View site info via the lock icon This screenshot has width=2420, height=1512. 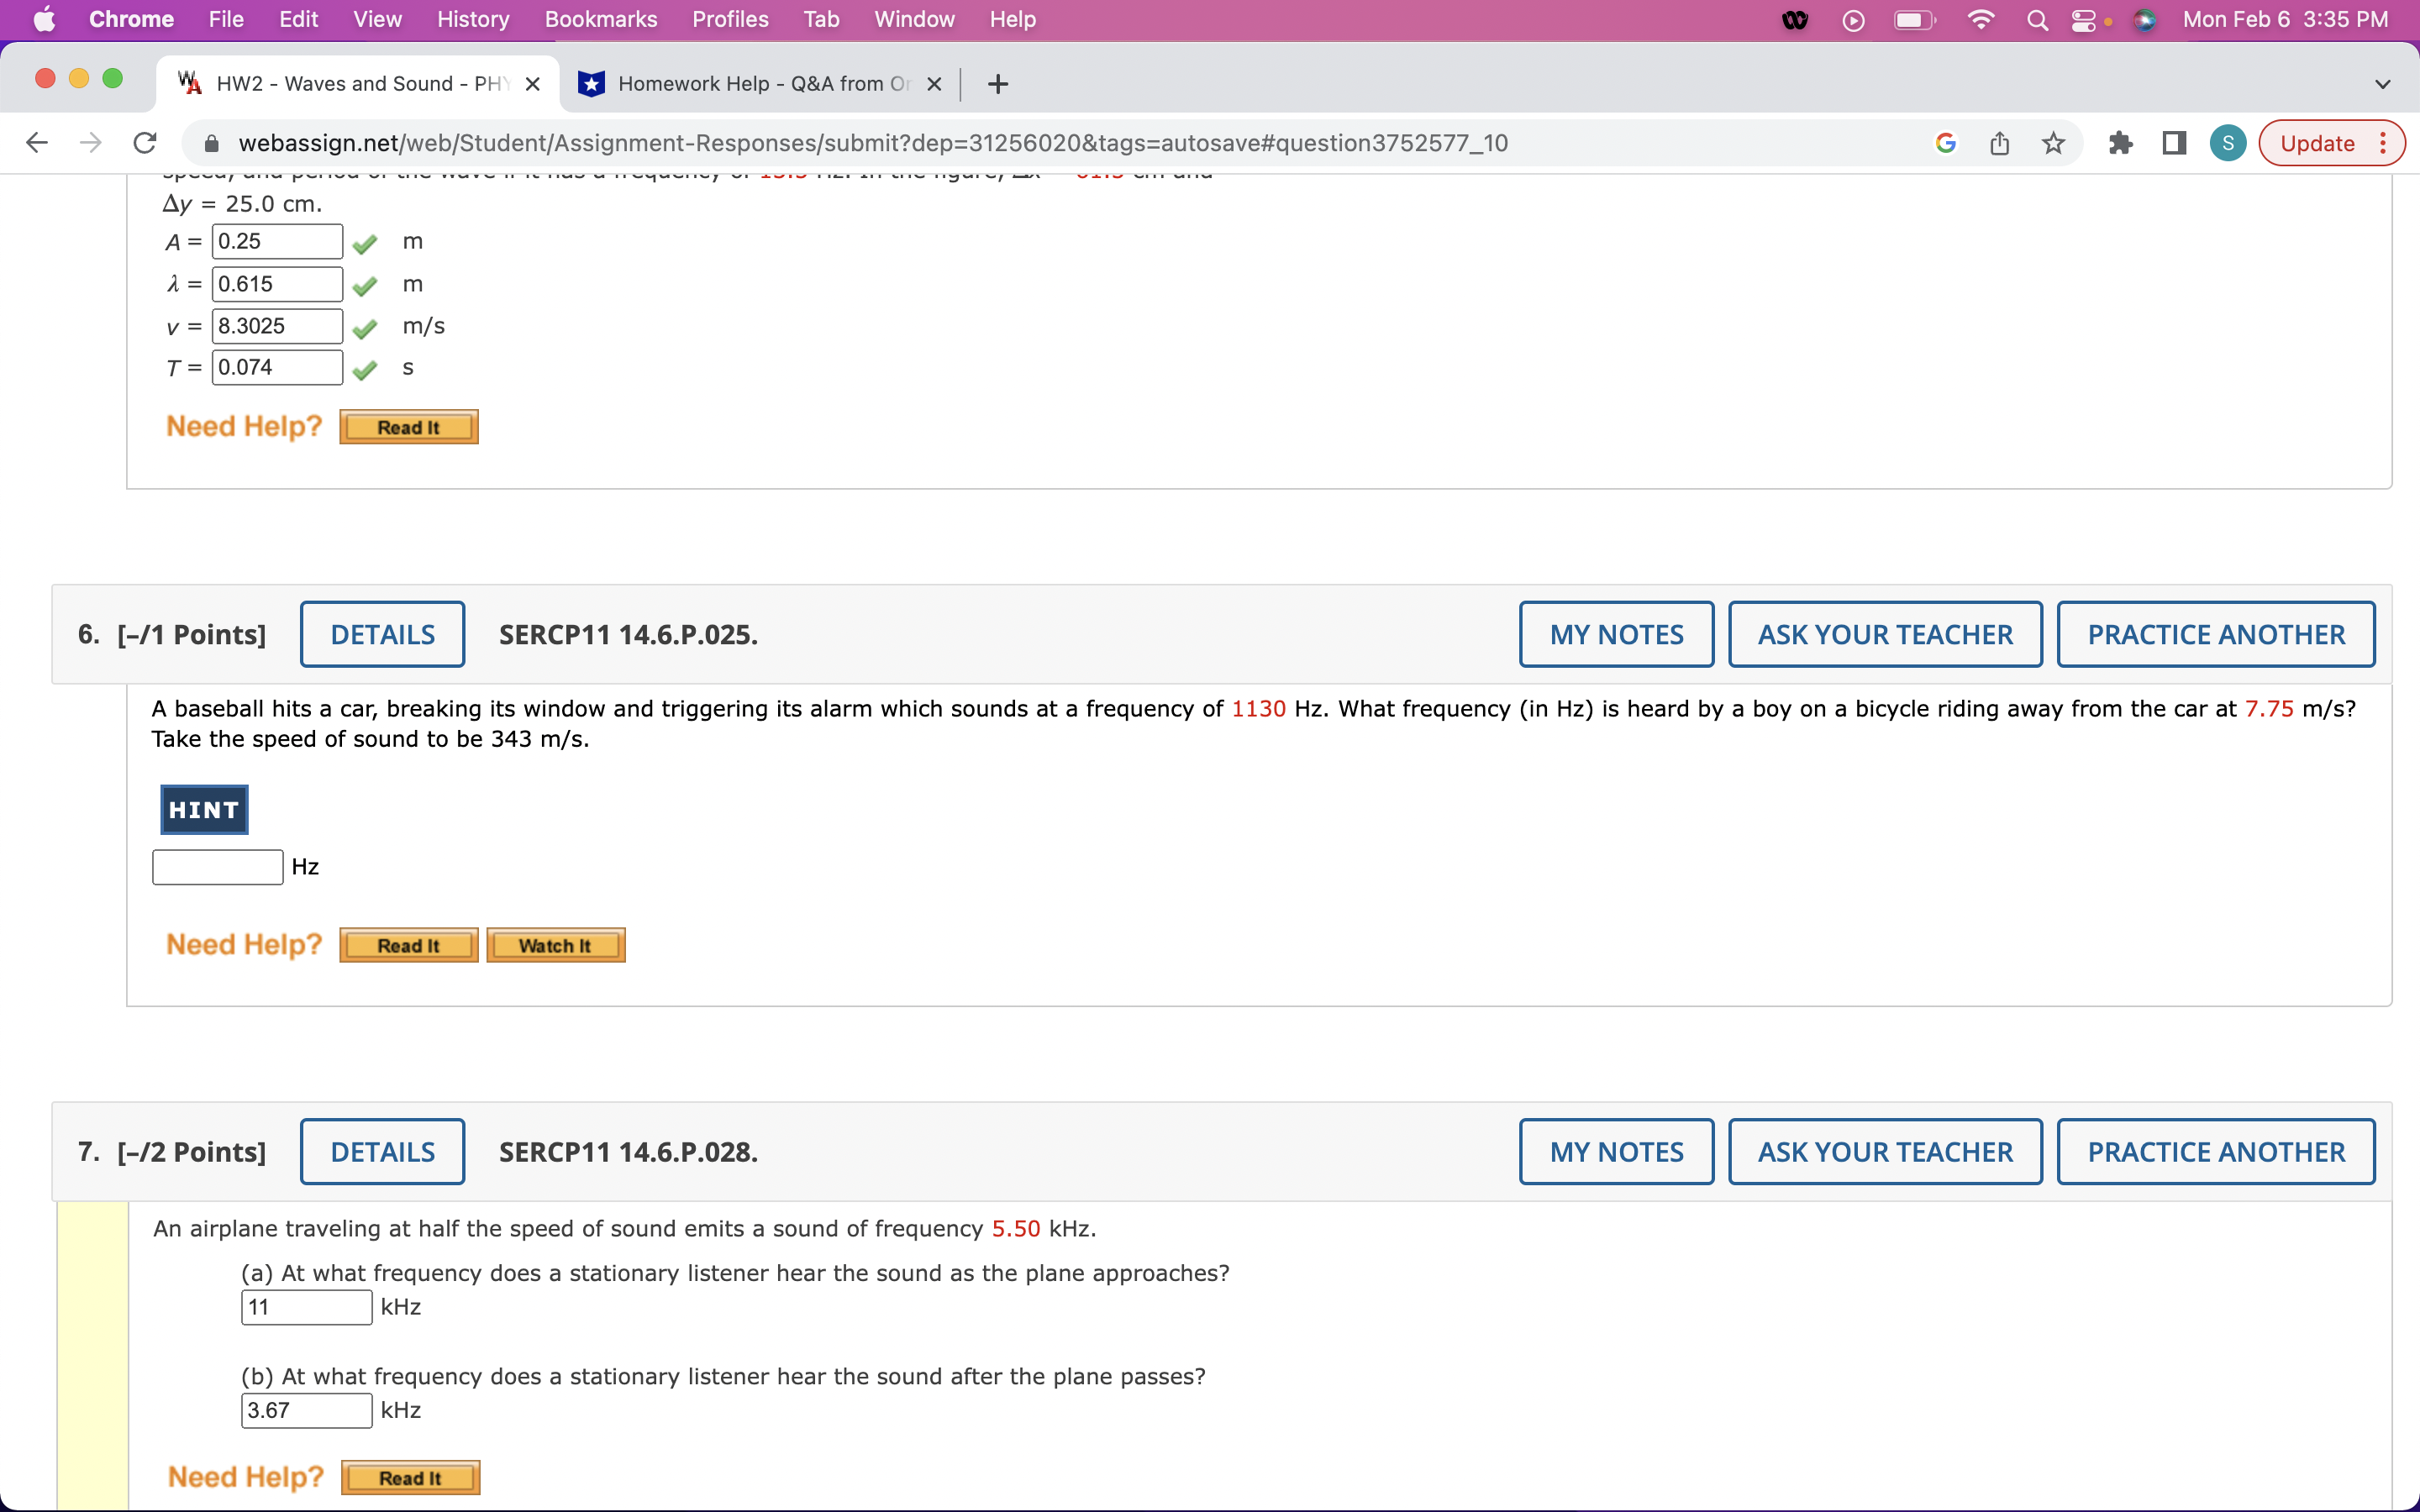(211, 142)
